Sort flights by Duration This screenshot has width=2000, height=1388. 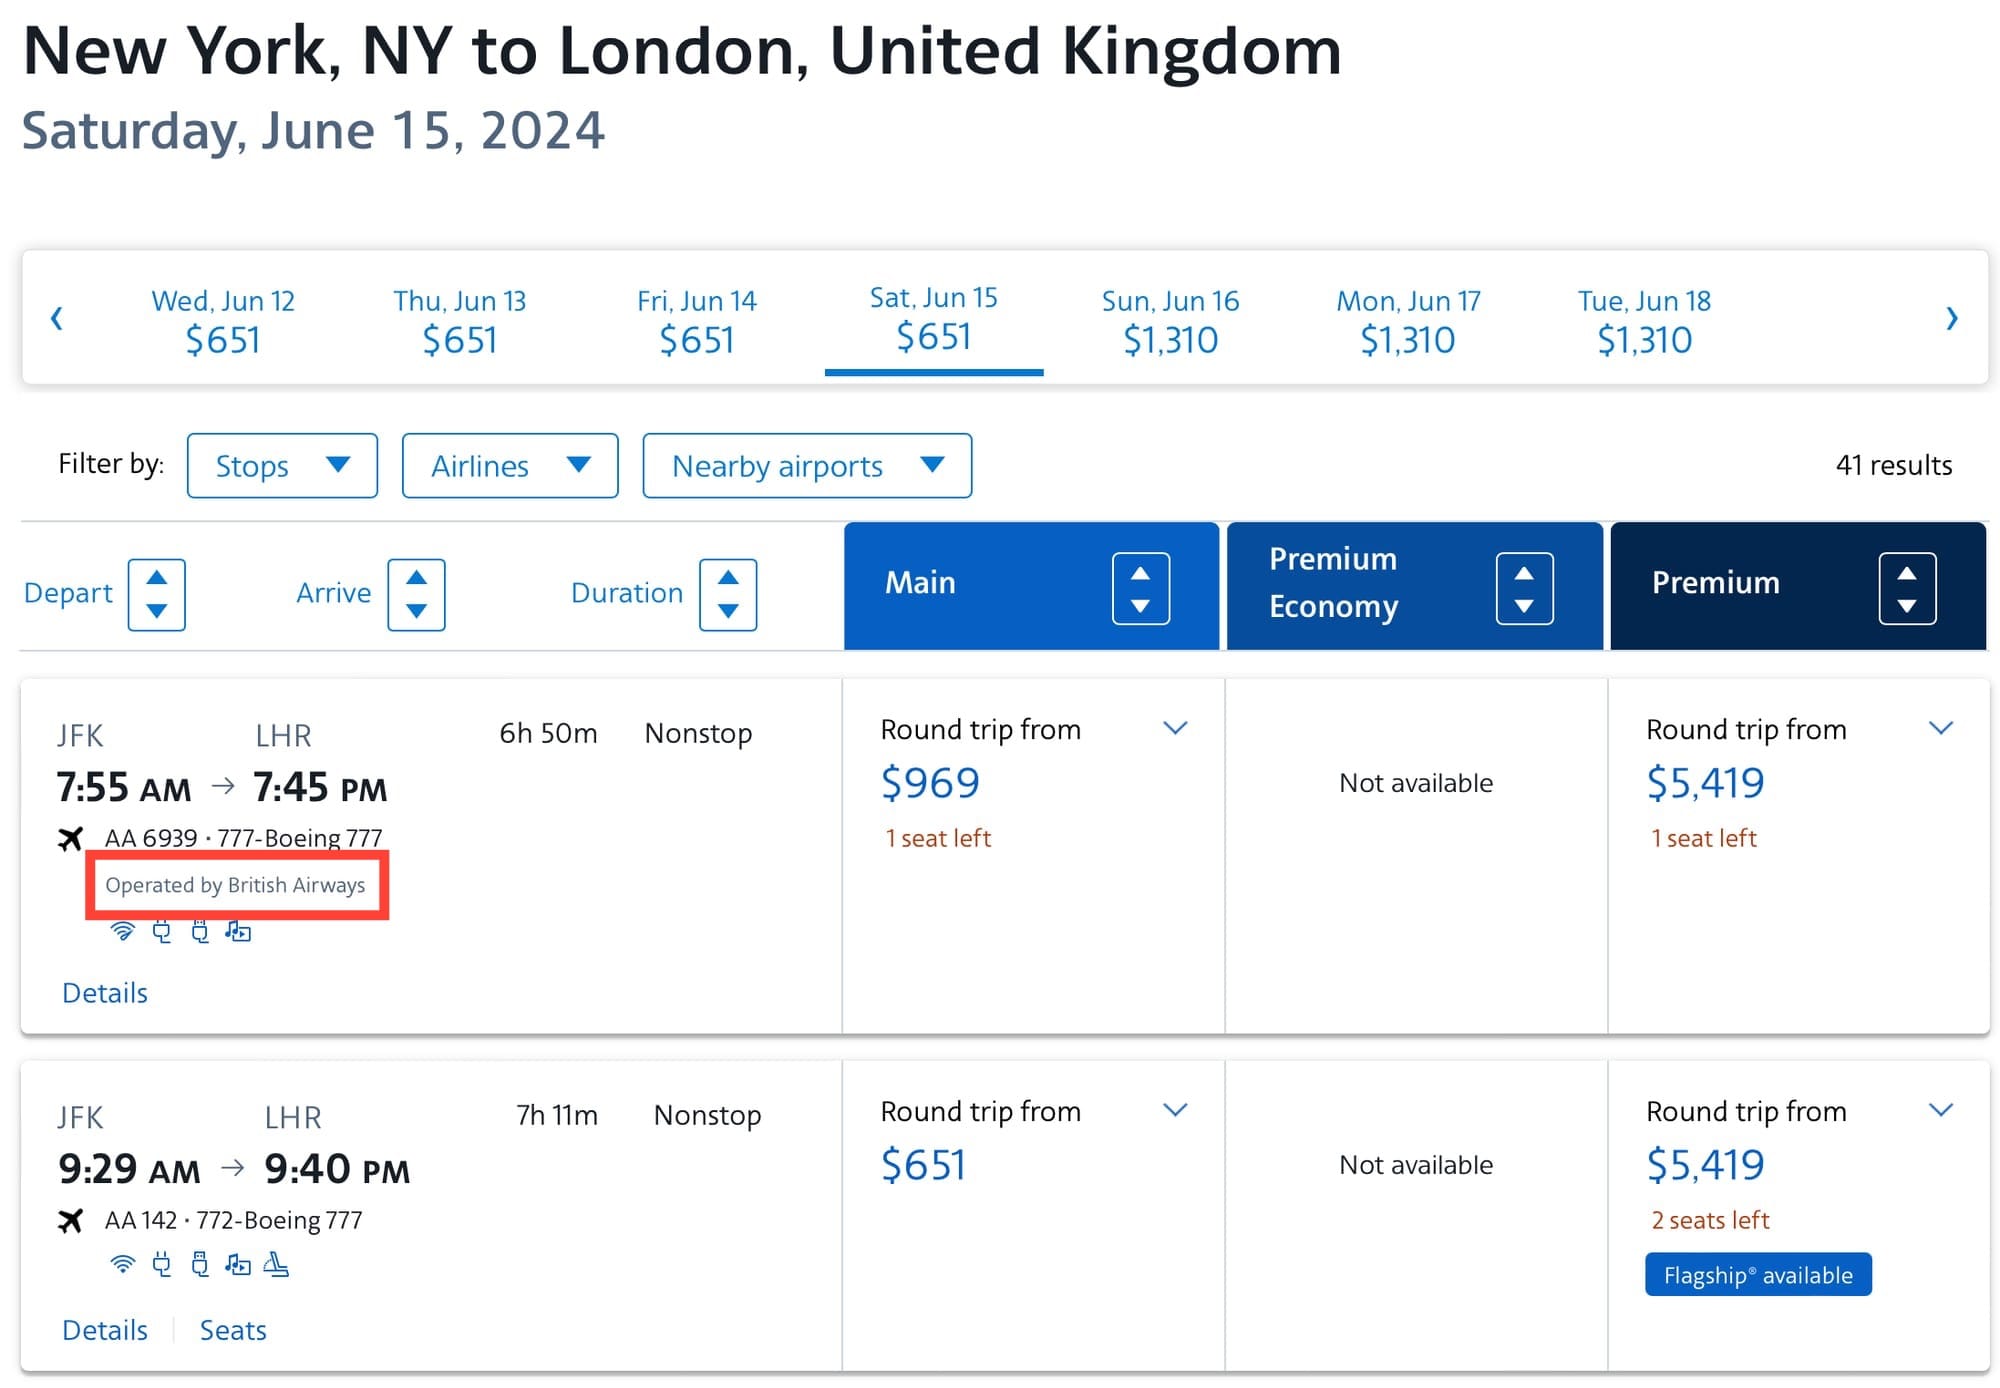coord(728,594)
